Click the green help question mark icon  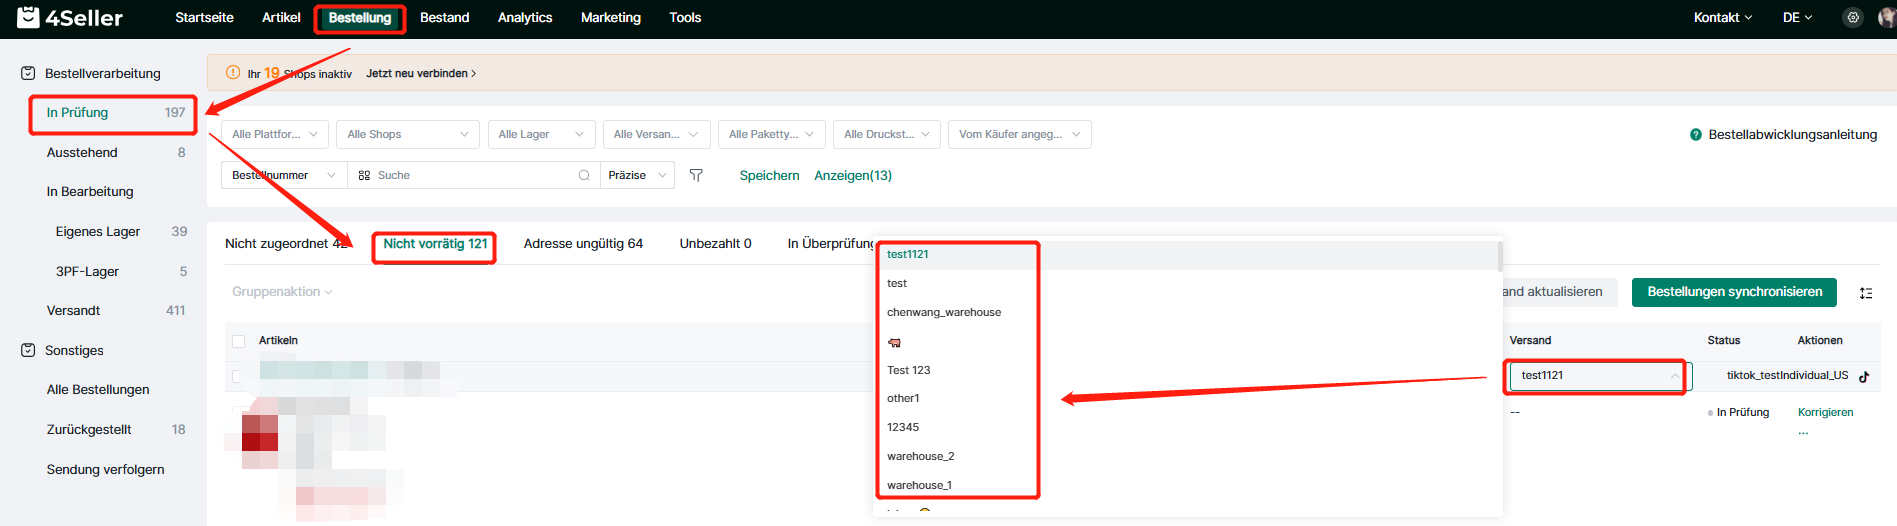pyautogui.click(x=1696, y=135)
